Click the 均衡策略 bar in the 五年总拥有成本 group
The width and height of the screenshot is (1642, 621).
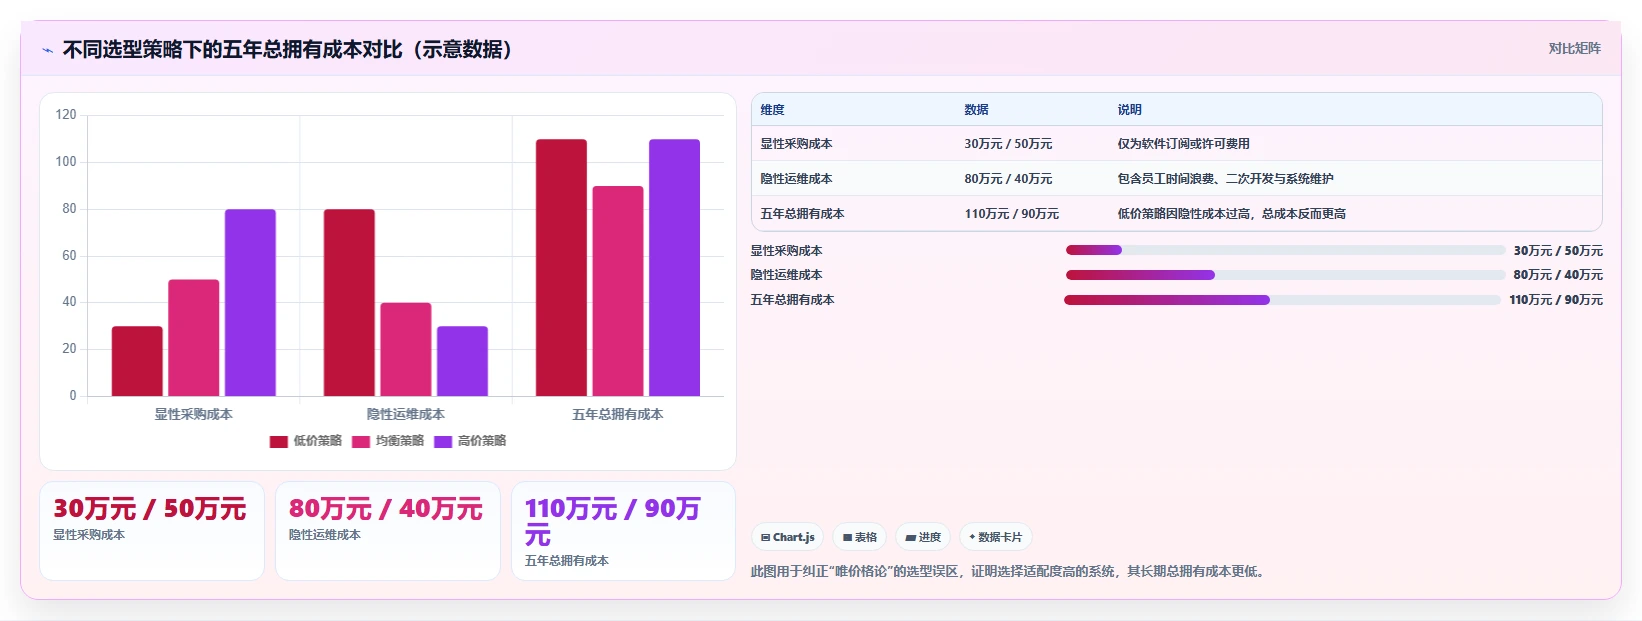point(618,291)
